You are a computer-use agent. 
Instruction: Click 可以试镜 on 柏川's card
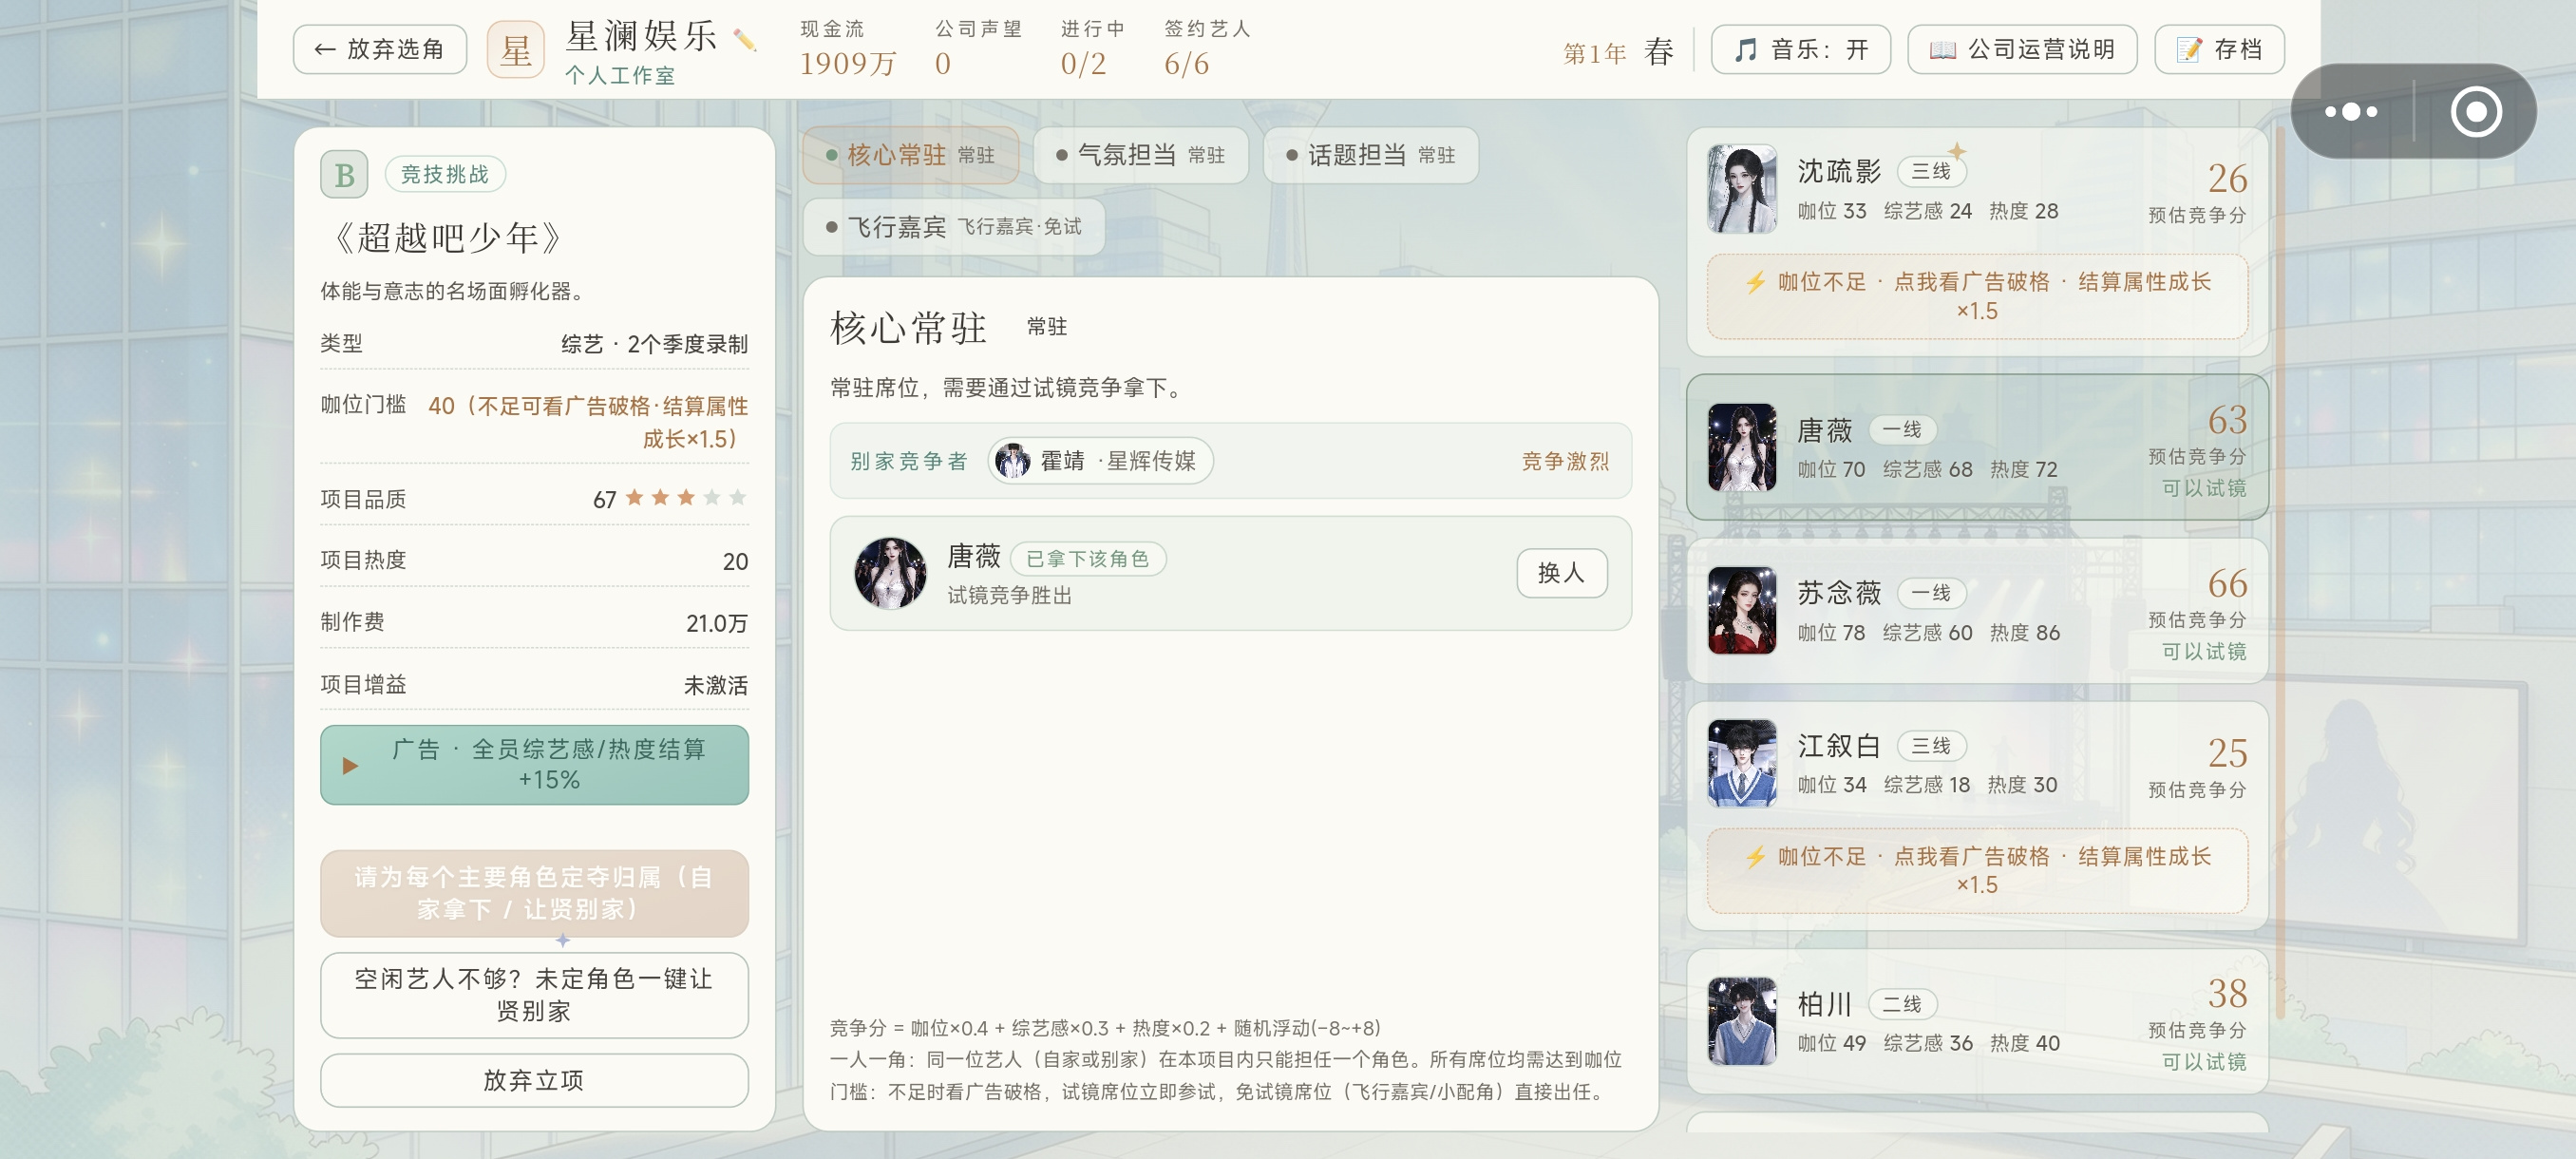pos(2204,1062)
